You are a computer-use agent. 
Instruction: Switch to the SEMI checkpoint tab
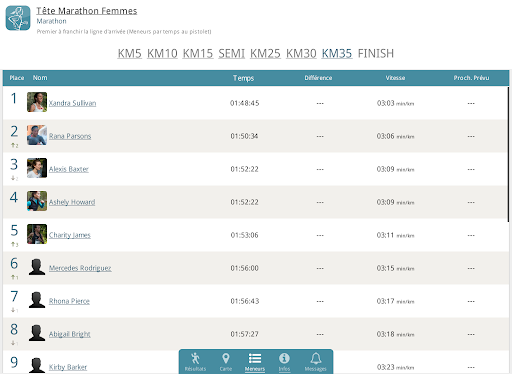[x=232, y=53]
